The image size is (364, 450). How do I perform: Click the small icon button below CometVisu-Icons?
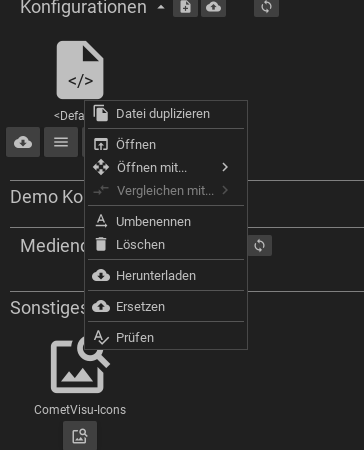[x=80, y=436]
